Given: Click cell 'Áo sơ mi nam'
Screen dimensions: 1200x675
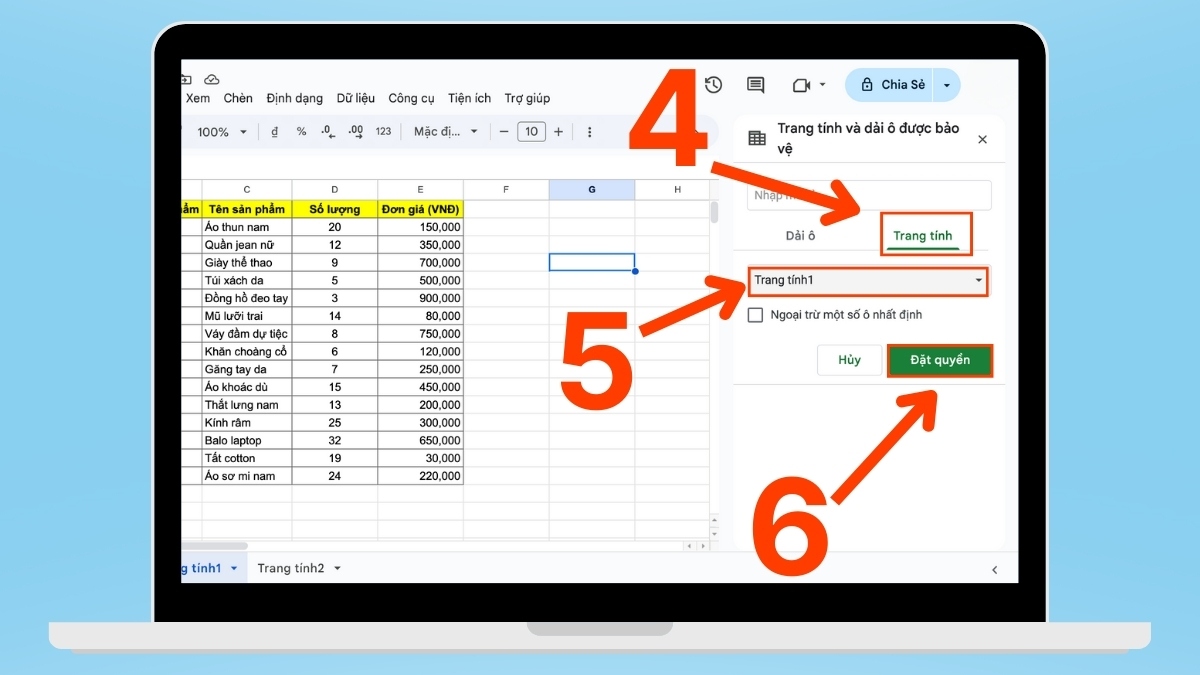Looking at the screenshot, I should tap(247, 476).
